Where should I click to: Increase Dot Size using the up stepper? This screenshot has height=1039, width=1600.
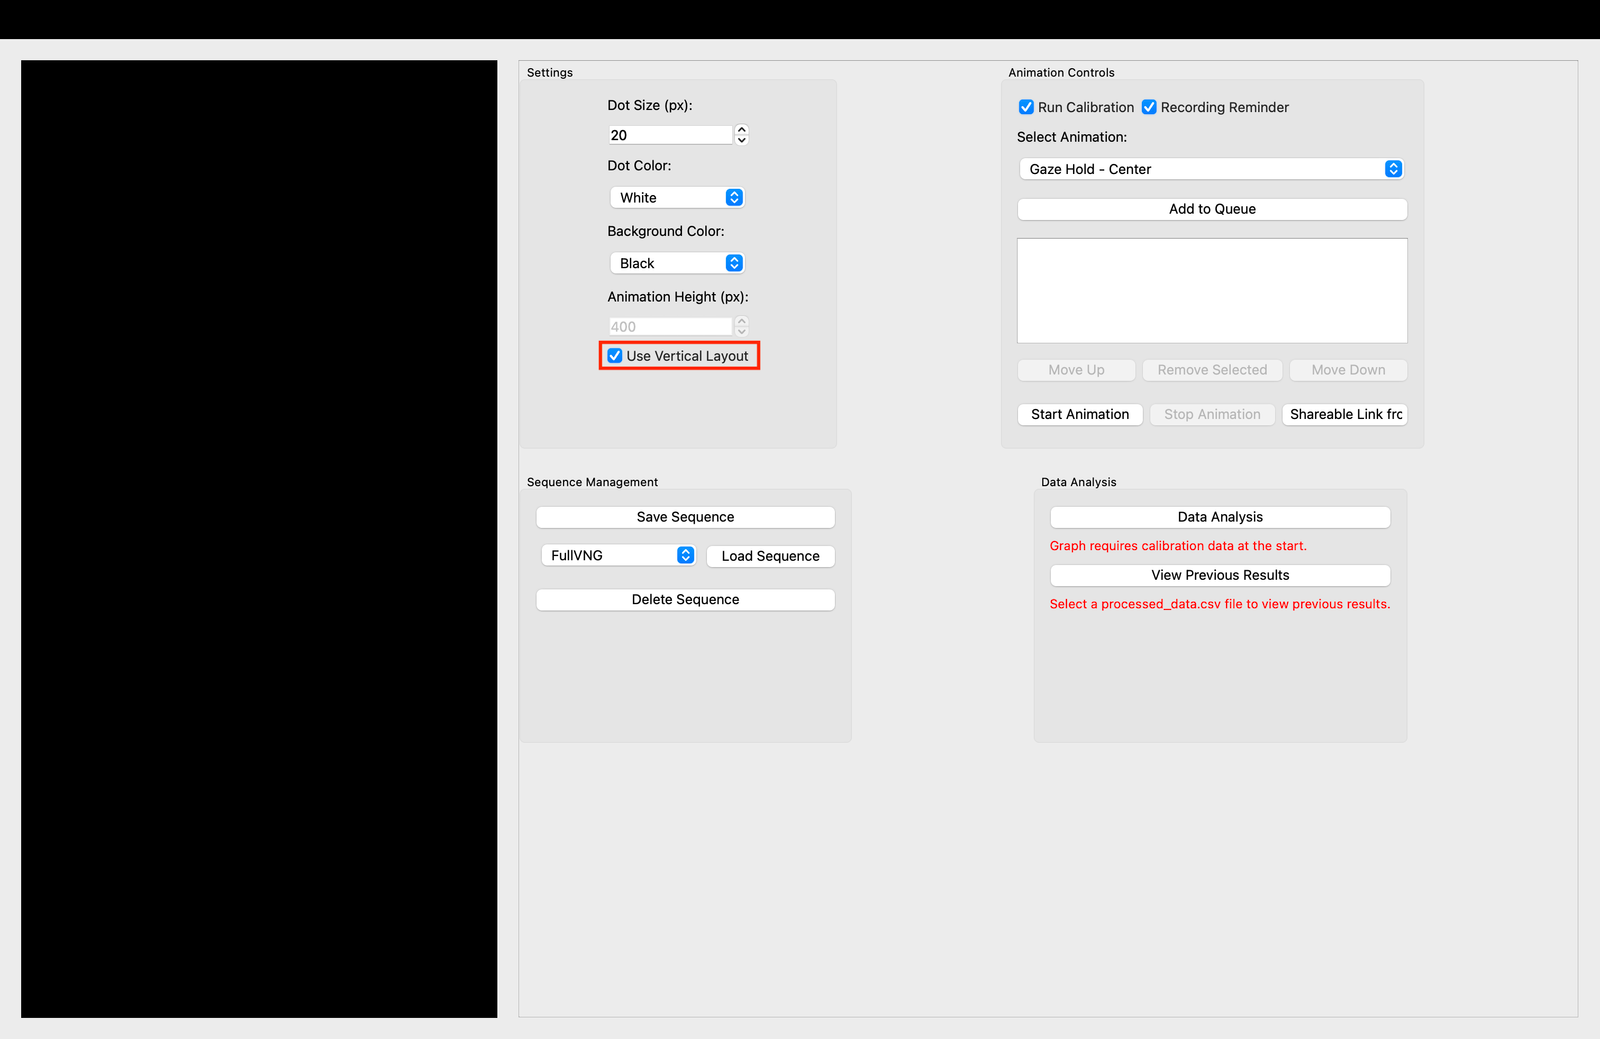(741, 130)
